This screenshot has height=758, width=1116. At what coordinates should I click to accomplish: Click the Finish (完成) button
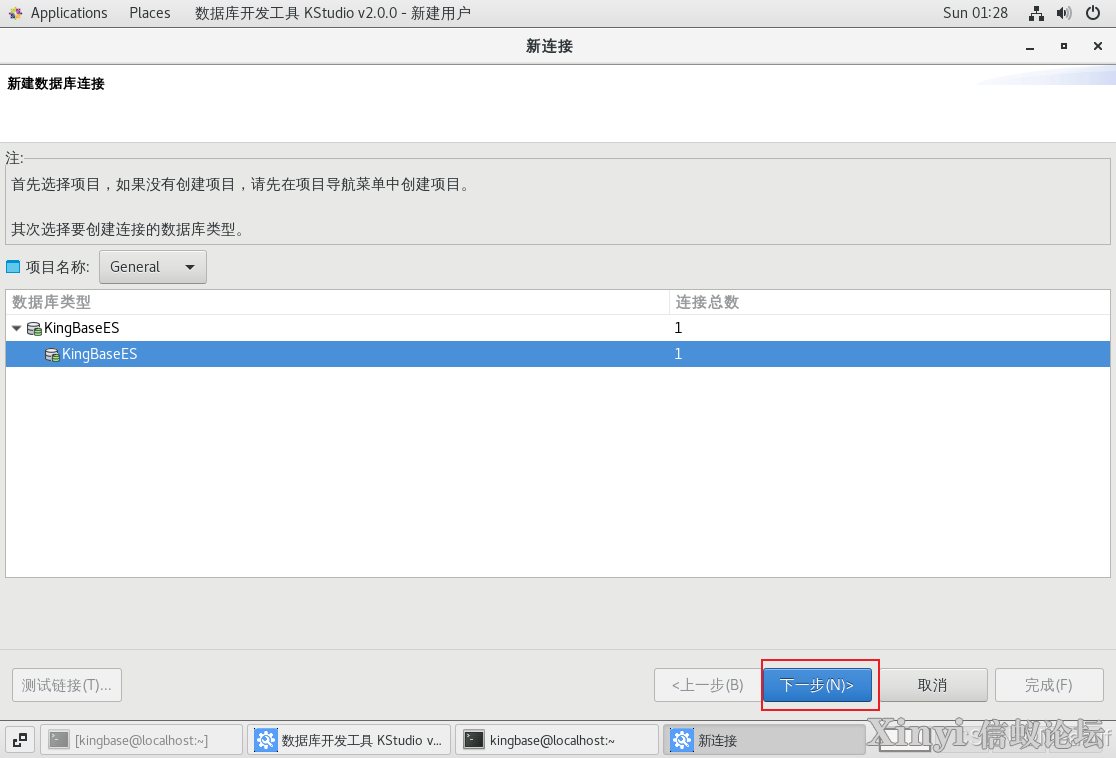point(1049,685)
